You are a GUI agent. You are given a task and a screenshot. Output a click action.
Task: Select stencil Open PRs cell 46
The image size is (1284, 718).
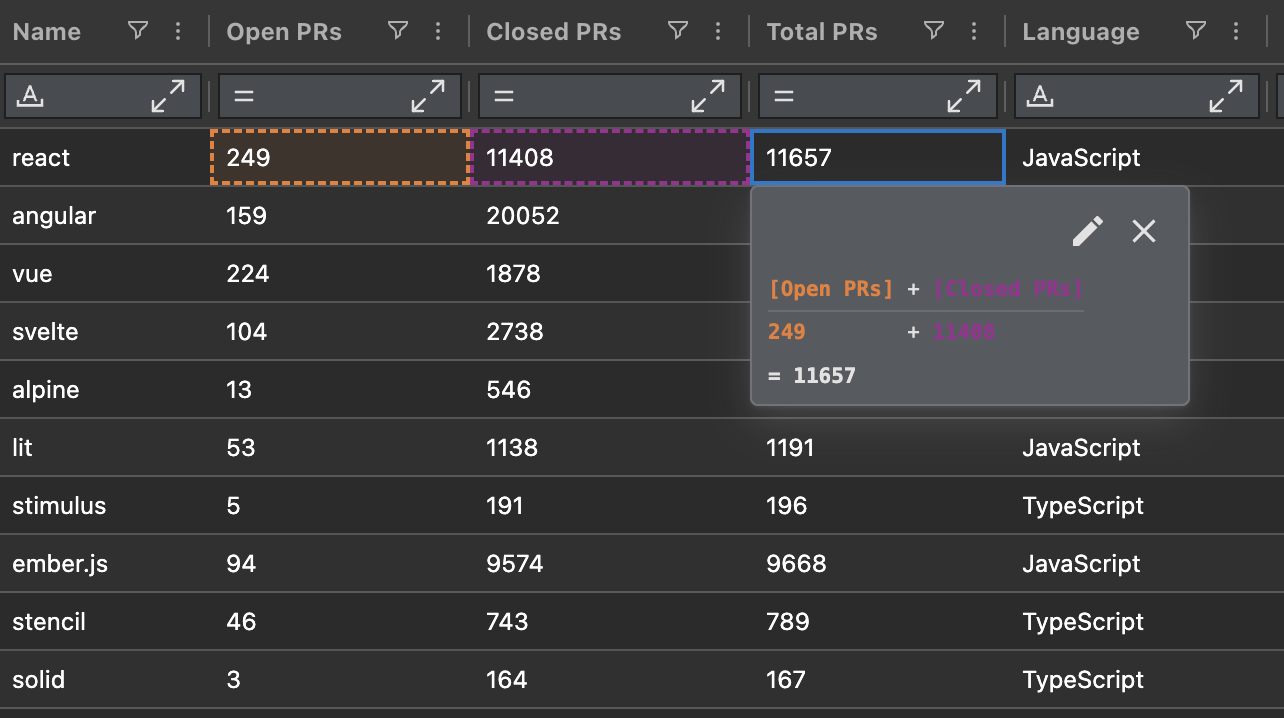(x=339, y=621)
